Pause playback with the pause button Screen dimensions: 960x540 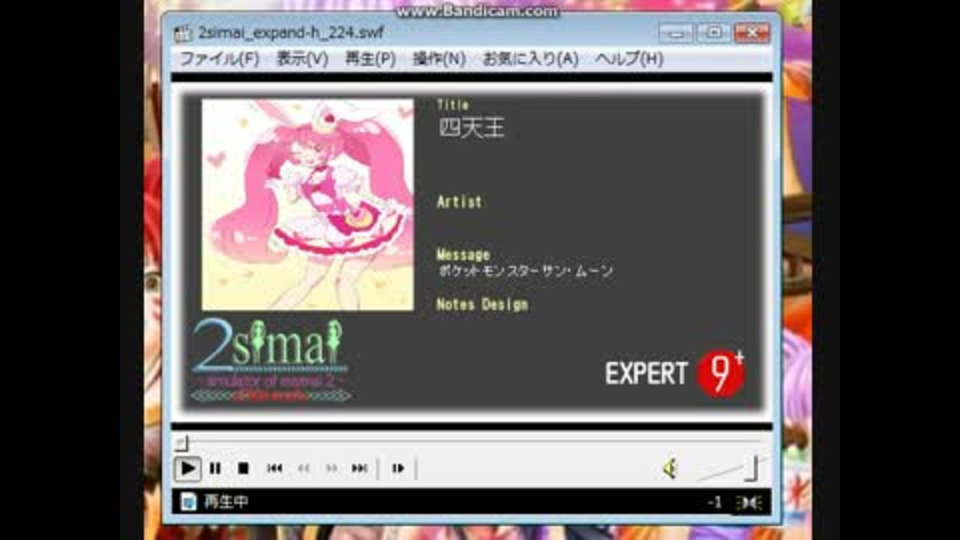coord(215,468)
